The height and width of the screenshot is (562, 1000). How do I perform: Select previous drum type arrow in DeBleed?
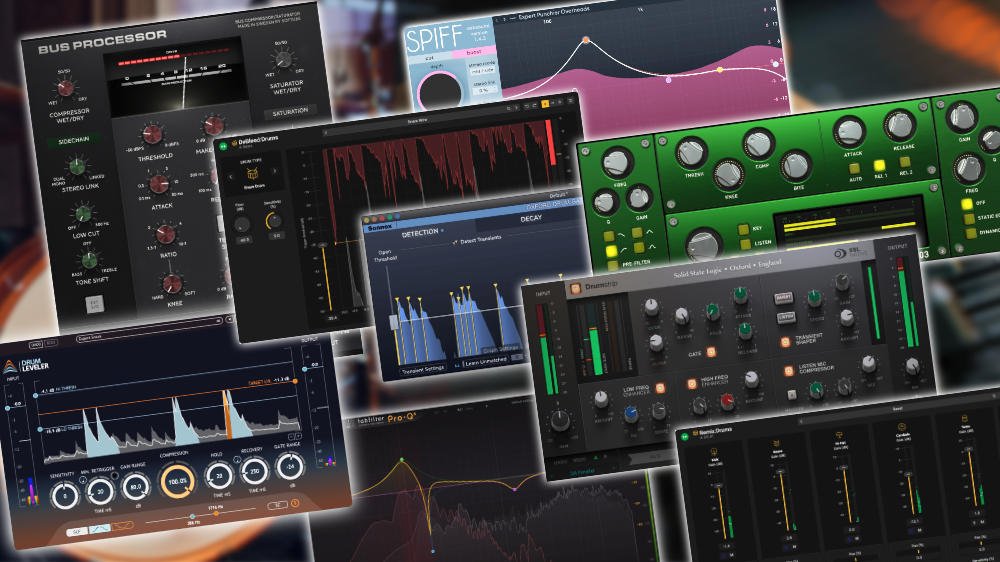point(231,175)
